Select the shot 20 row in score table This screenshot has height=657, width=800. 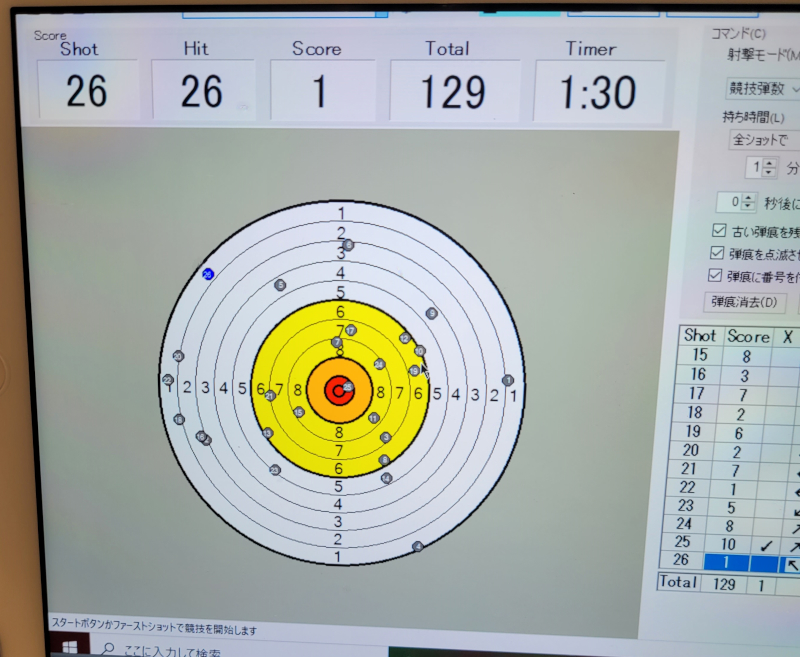[736, 451]
